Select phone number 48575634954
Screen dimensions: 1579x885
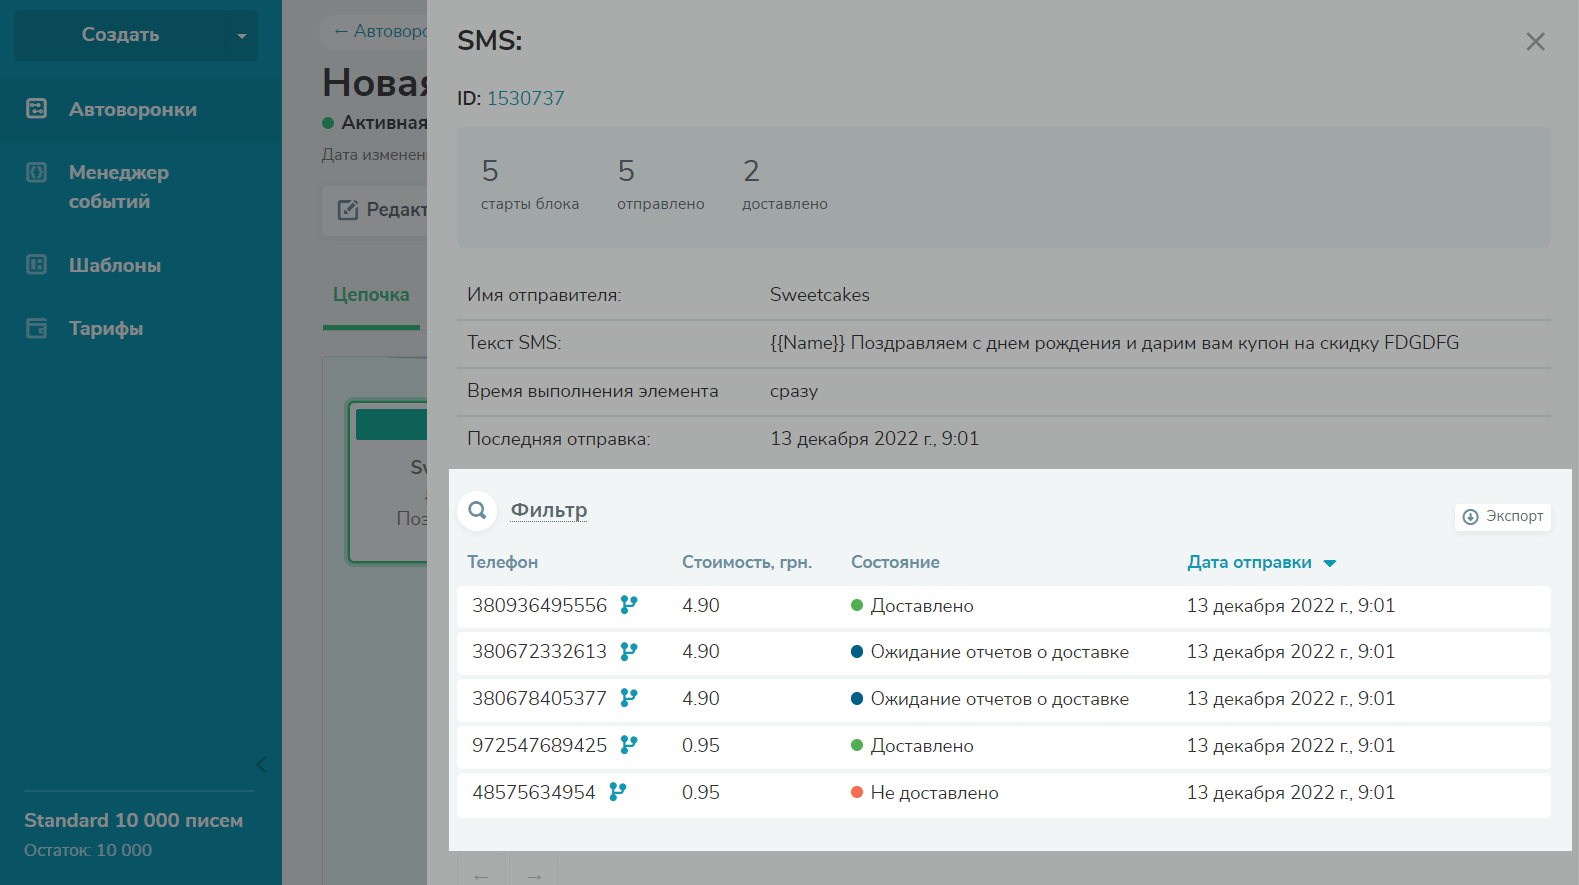[534, 792]
